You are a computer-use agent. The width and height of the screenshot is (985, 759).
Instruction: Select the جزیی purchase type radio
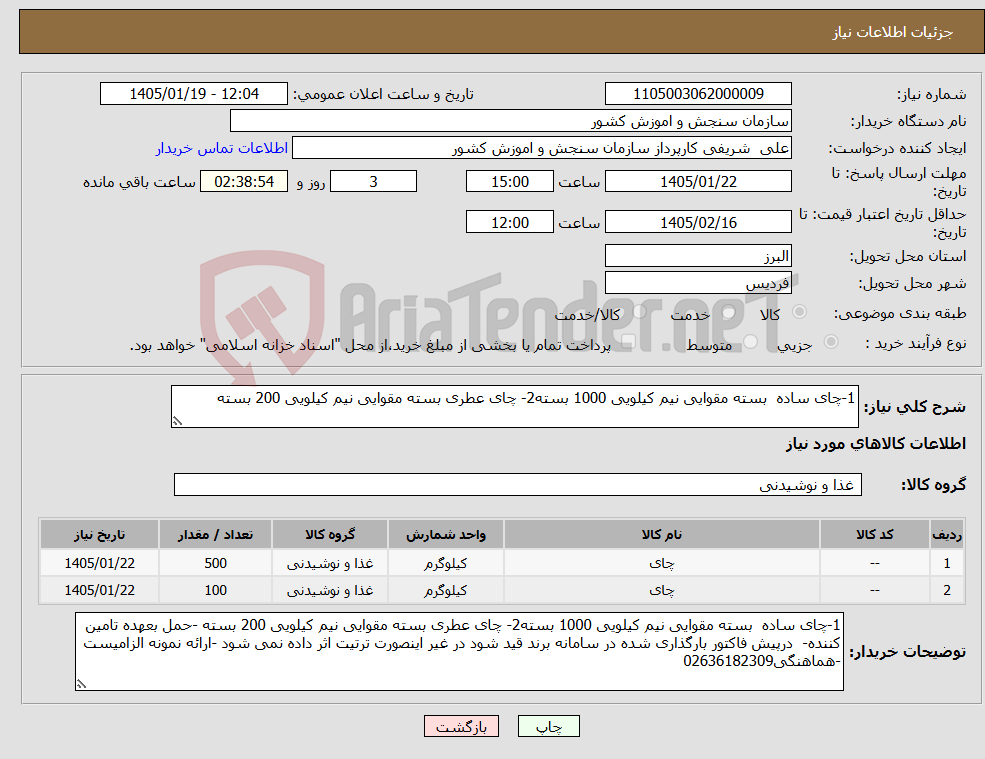point(830,342)
